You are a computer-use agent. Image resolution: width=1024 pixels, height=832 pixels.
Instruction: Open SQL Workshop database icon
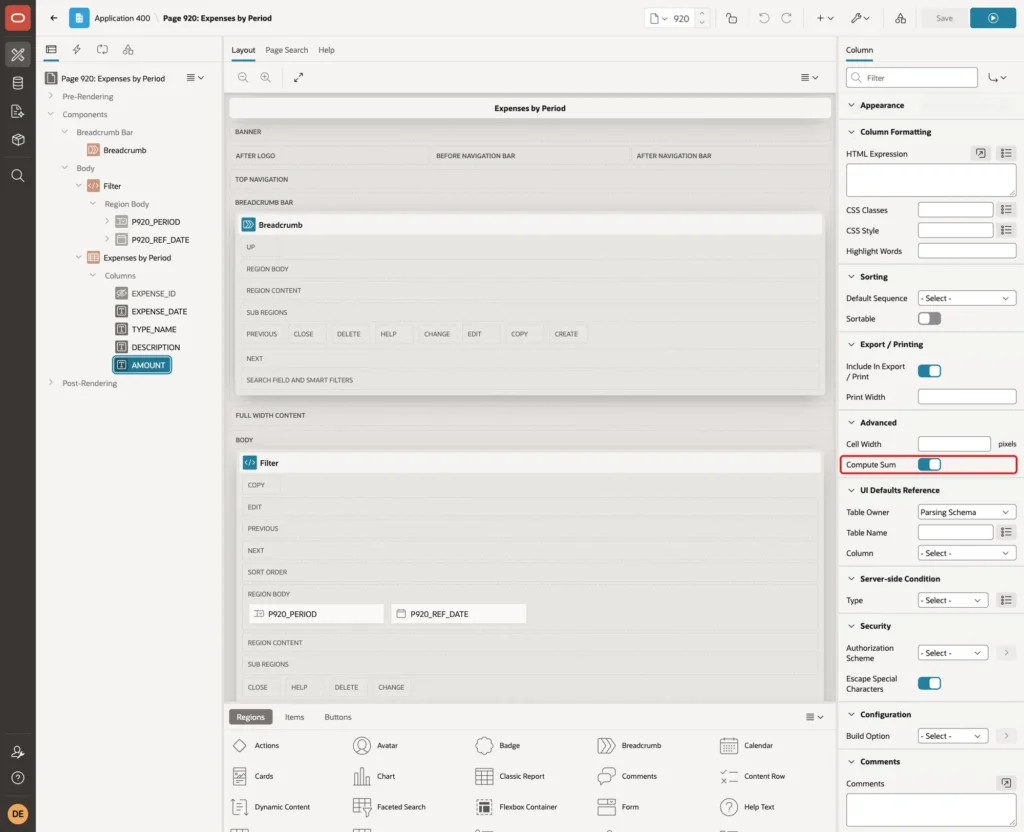[18, 83]
